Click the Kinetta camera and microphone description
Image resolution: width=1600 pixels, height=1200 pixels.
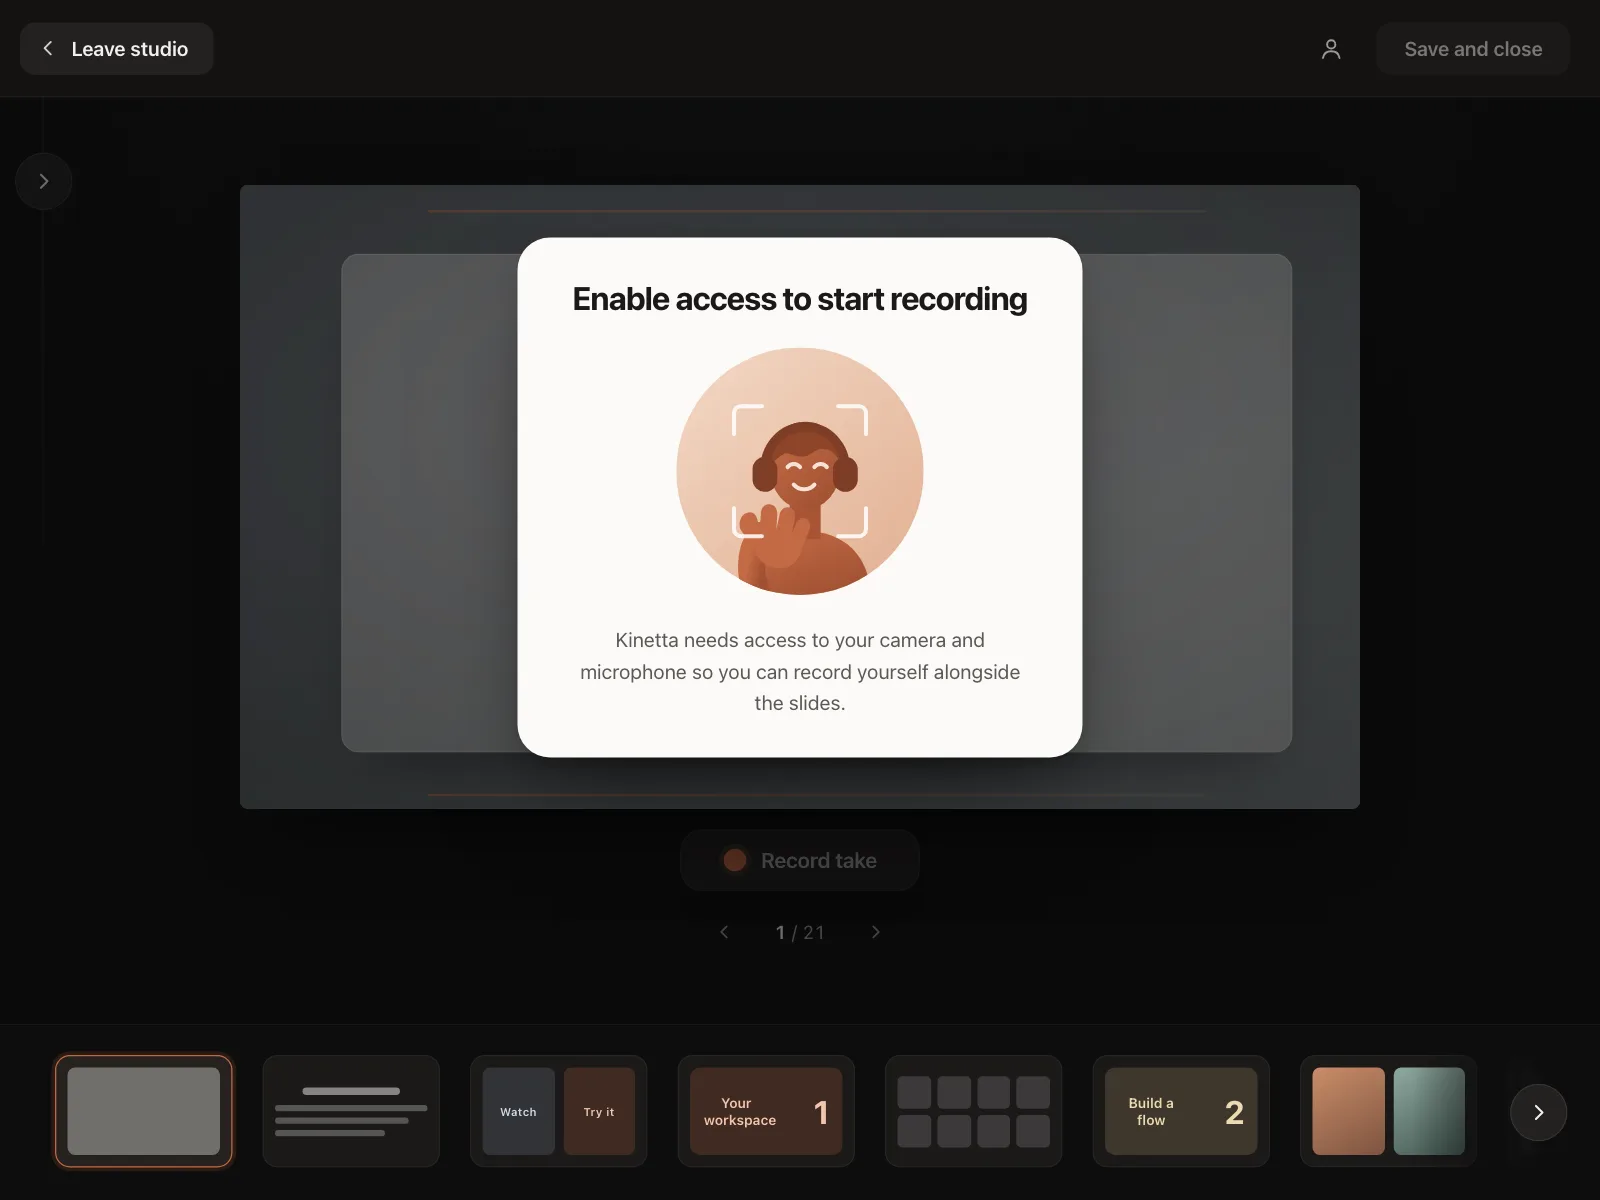pyautogui.click(x=800, y=671)
